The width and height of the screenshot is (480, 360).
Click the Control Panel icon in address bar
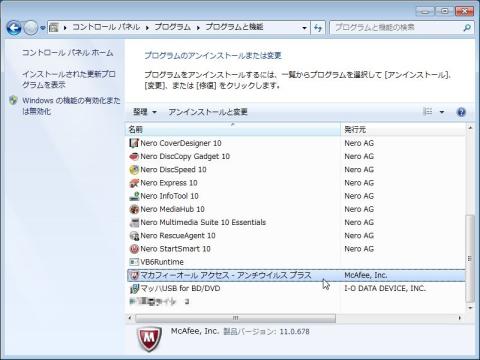(54, 27)
